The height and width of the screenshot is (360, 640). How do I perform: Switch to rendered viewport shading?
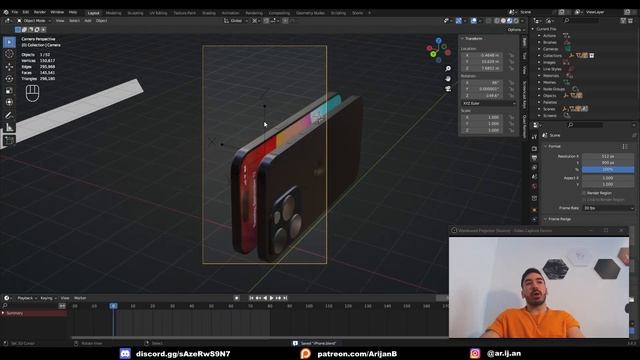[516, 20]
